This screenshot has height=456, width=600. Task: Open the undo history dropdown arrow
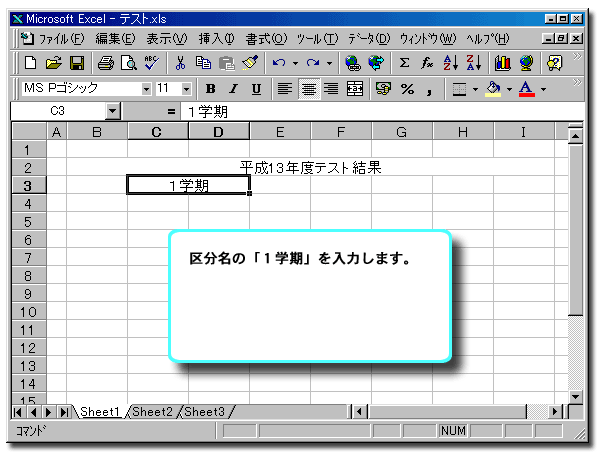pyautogui.click(x=295, y=63)
